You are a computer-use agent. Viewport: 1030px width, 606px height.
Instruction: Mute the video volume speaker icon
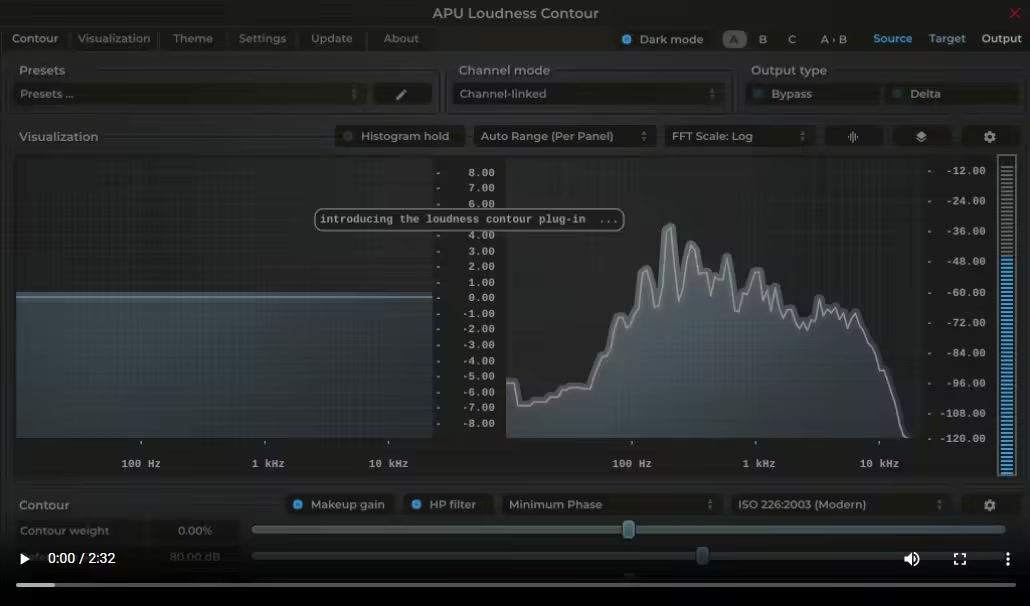pos(911,559)
